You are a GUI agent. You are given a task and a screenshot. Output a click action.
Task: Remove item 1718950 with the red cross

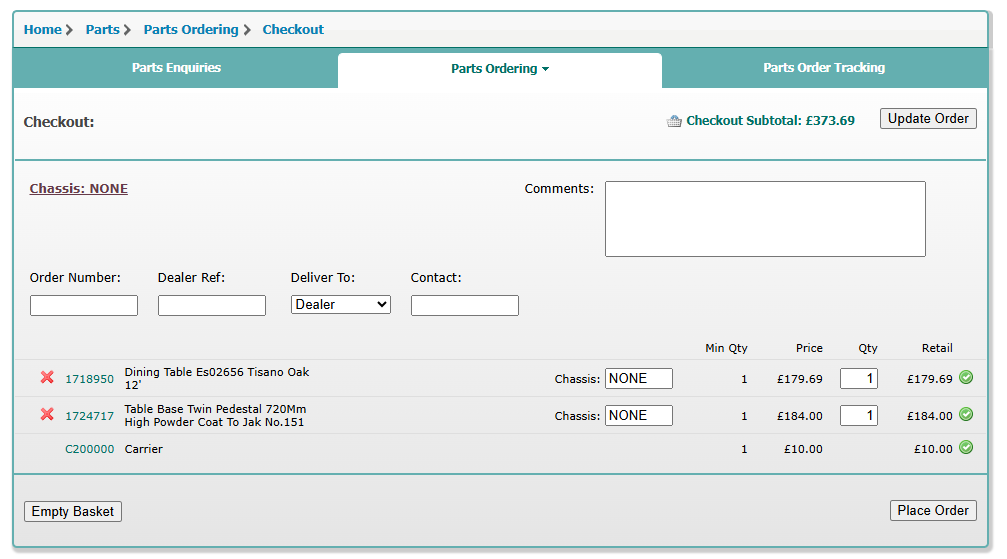(x=47, y=377)
